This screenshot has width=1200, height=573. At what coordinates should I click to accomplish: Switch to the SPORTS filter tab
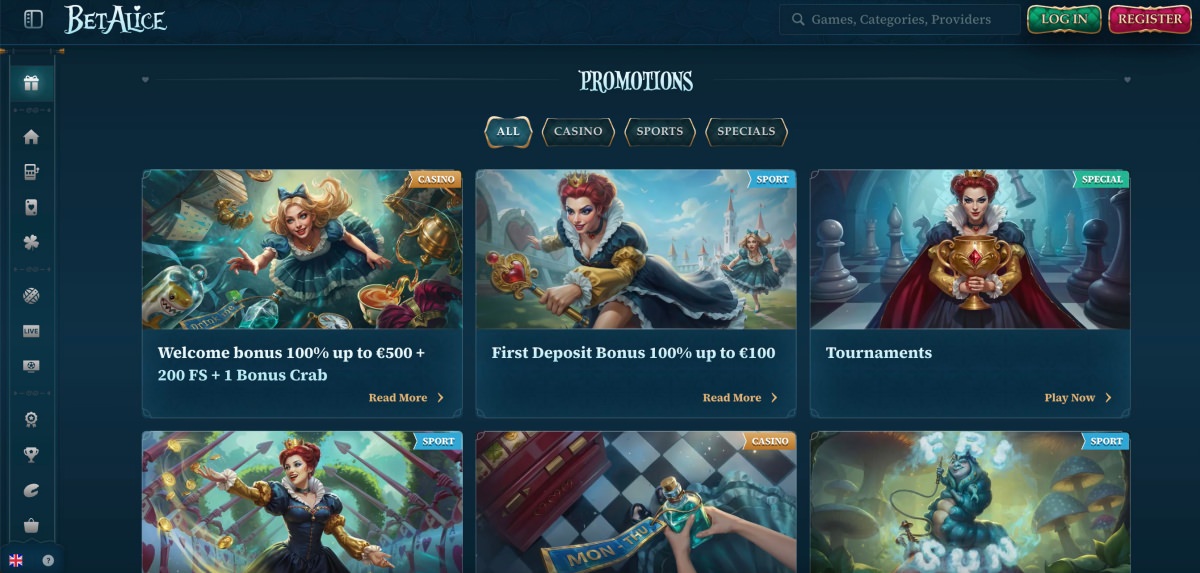660,131
